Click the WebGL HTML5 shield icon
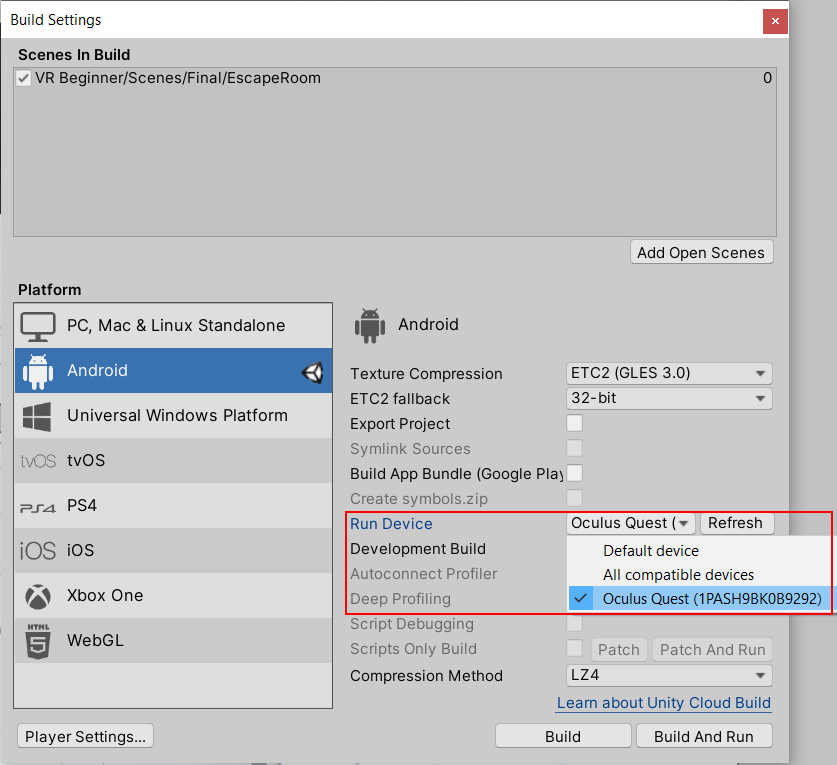This screenshot has height=765, width=837. pos(38,641)
